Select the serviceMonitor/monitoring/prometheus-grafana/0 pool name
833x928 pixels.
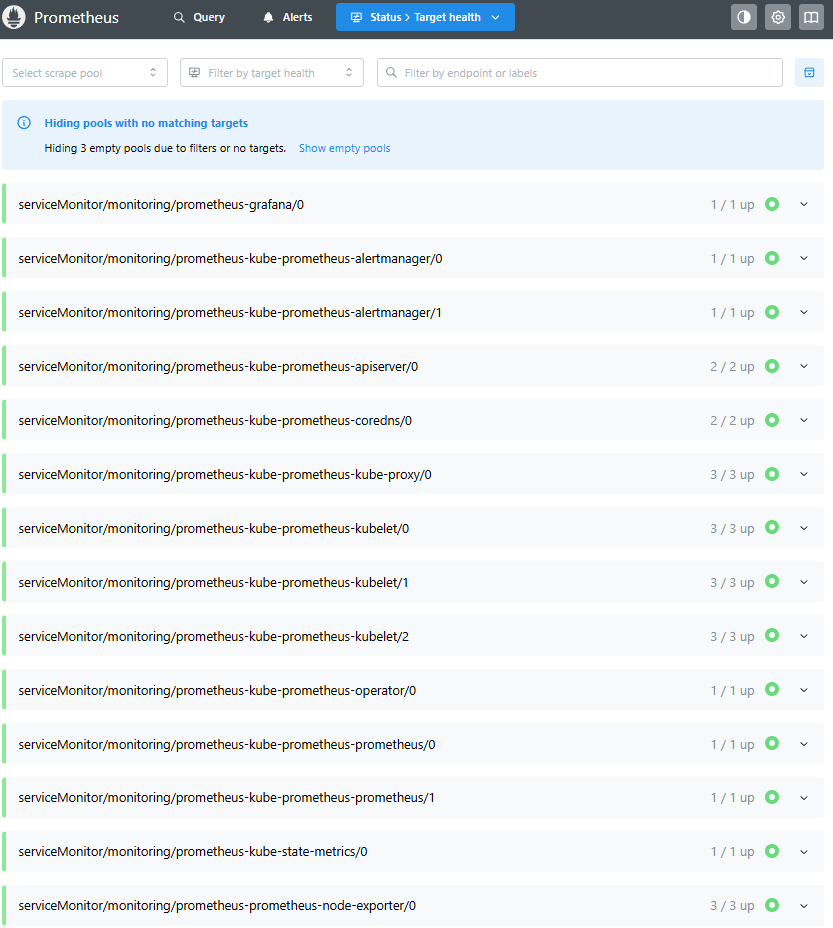(161, 205)
